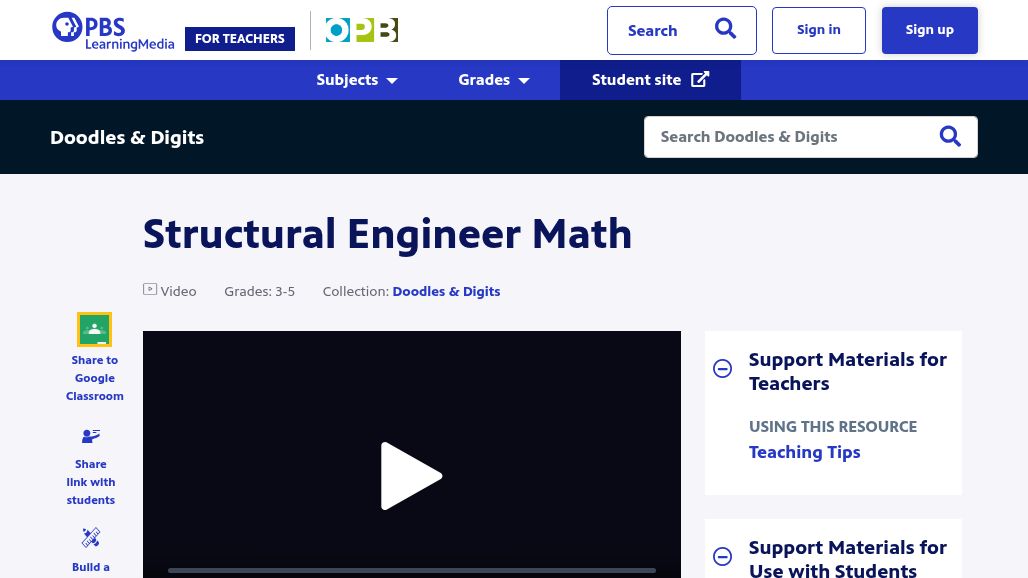The width and height of the screenshot is (1028, 578).
Task: Click the external link icon beside Student site
Action: pos(700,79)
